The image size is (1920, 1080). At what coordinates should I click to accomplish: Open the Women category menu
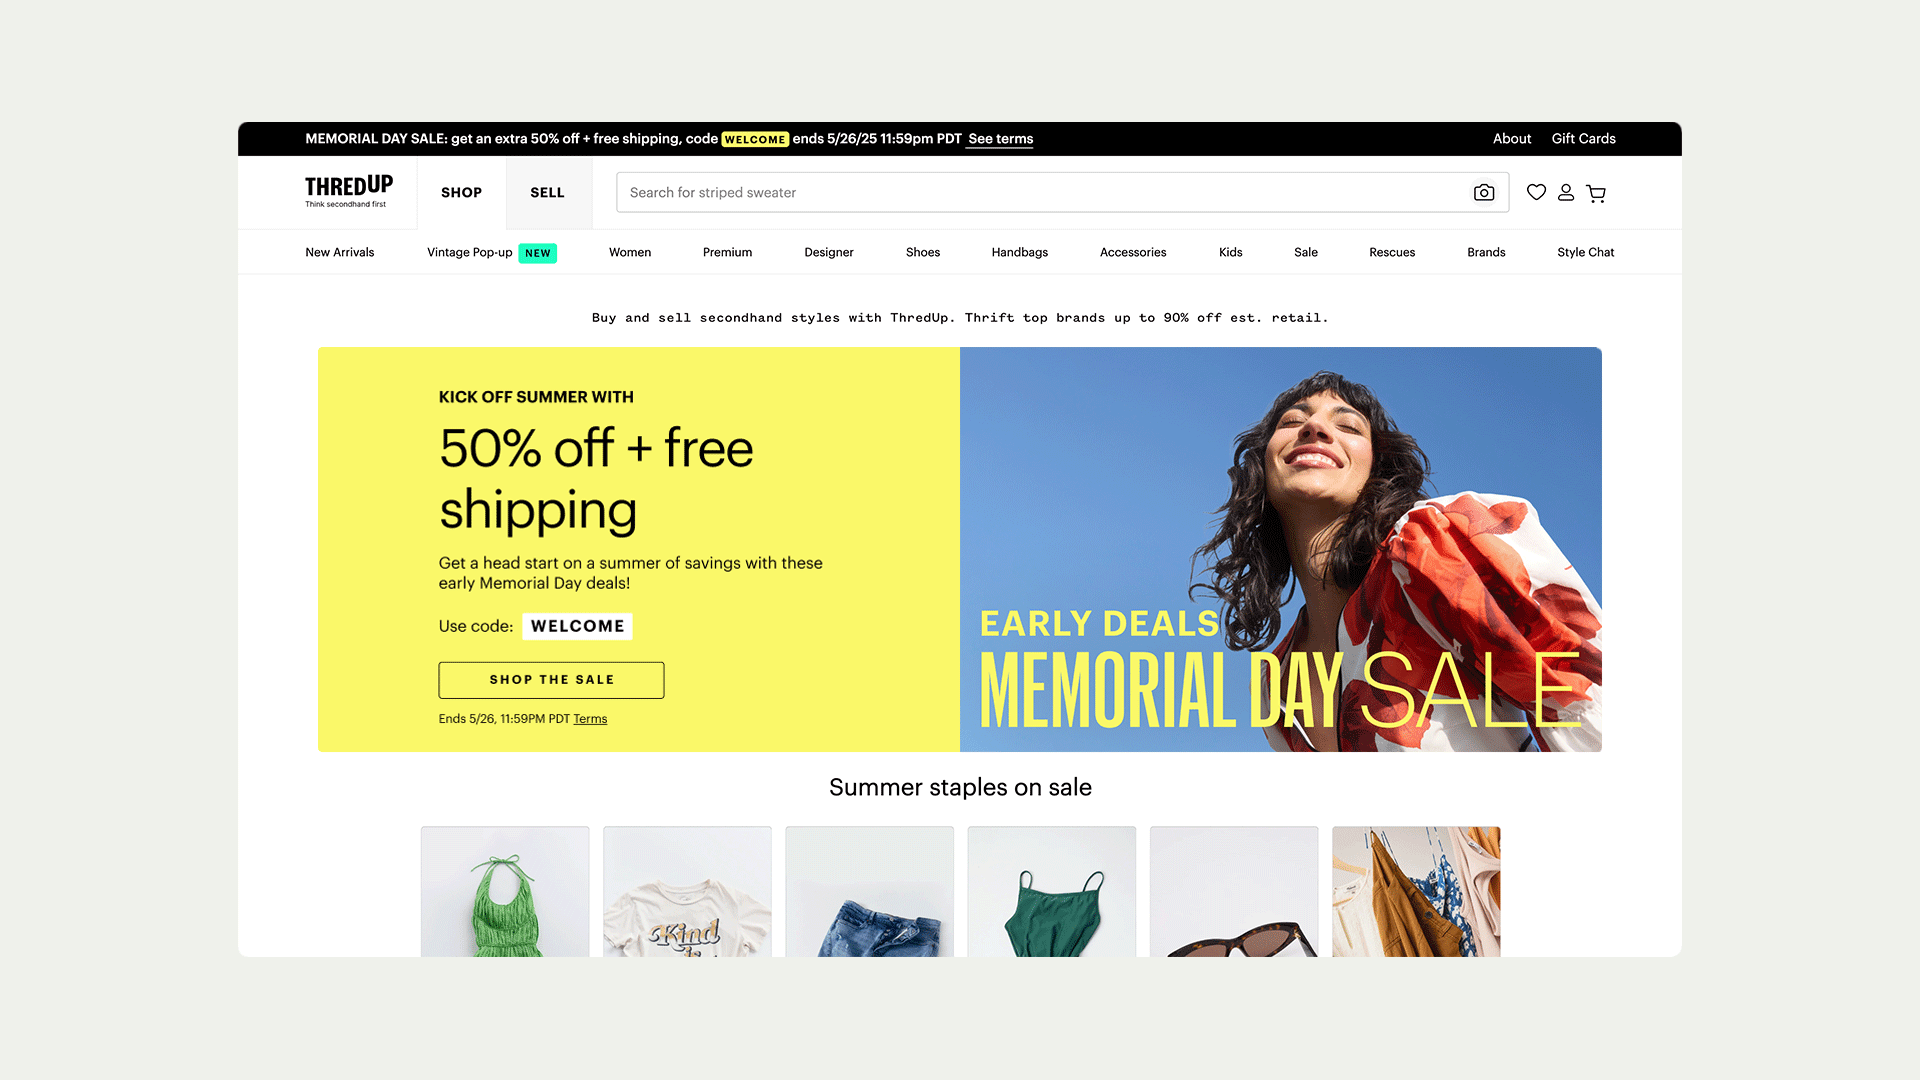point(630,252)
